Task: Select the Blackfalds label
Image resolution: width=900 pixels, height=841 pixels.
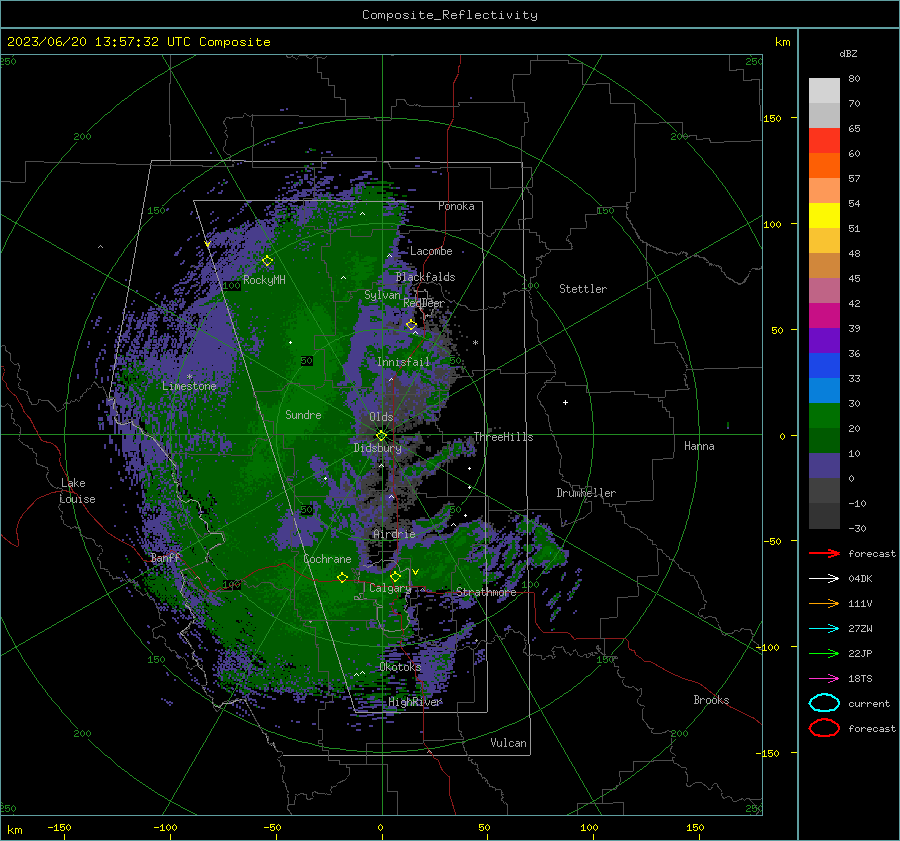Action: coord(425,277)
